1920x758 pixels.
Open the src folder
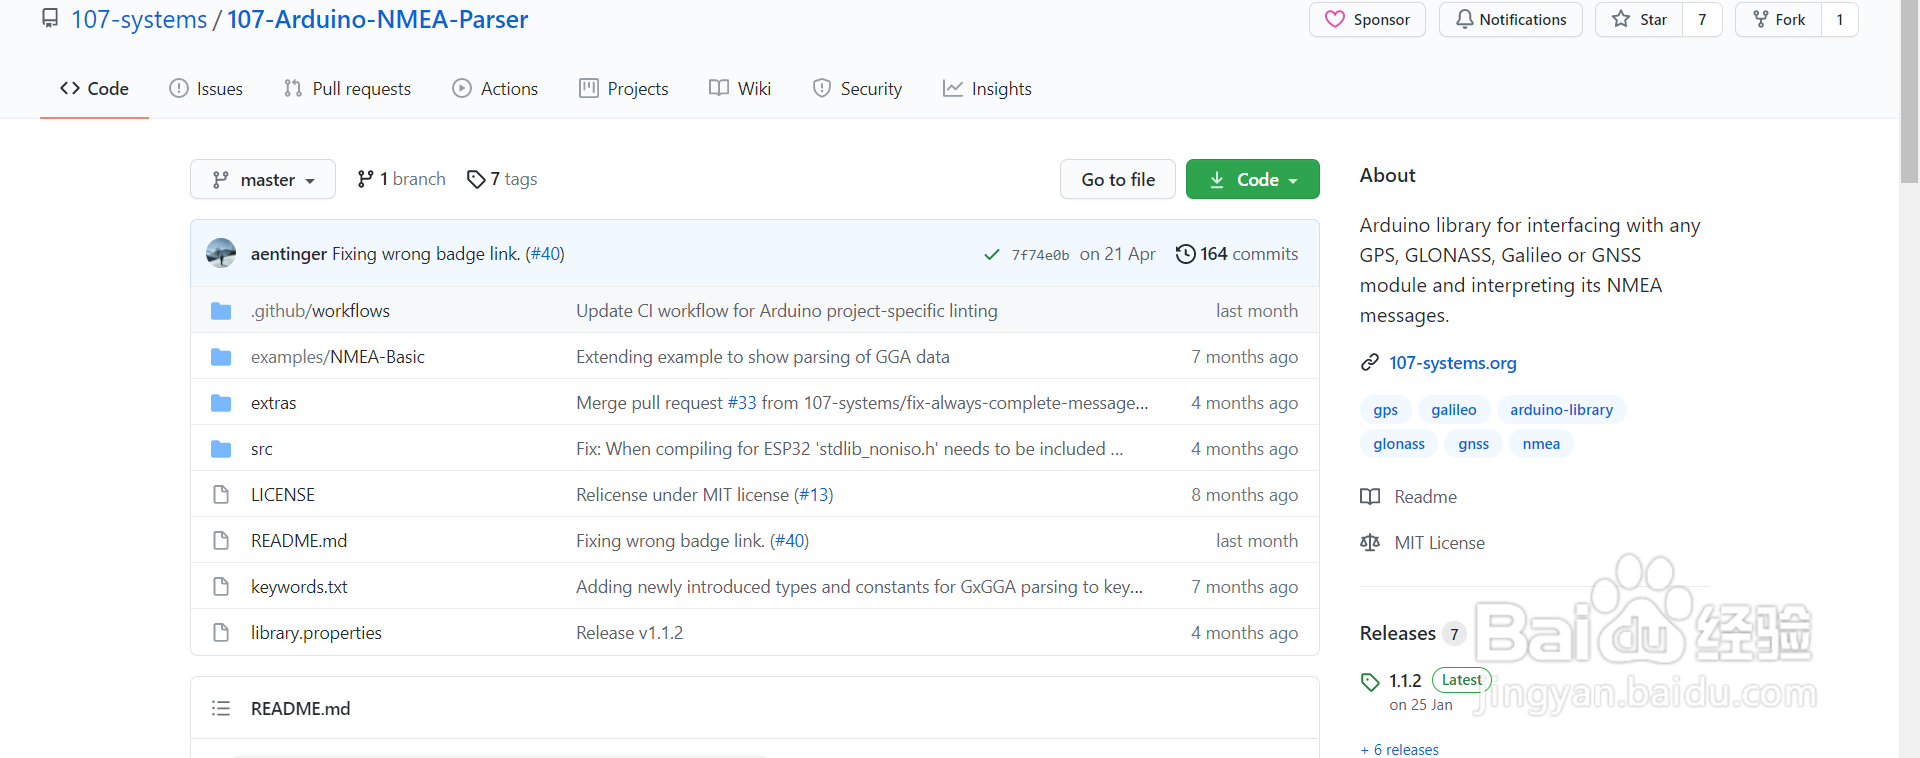[x=262, y=449]
